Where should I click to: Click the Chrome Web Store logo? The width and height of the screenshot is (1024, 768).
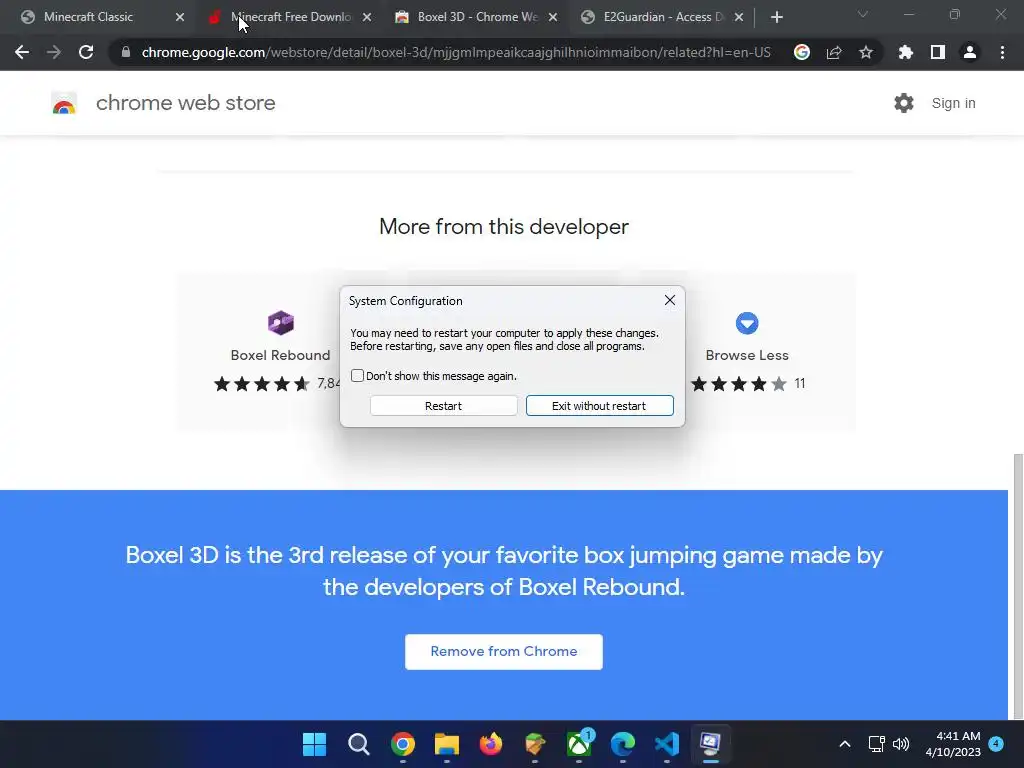click(x=64, y=103)
